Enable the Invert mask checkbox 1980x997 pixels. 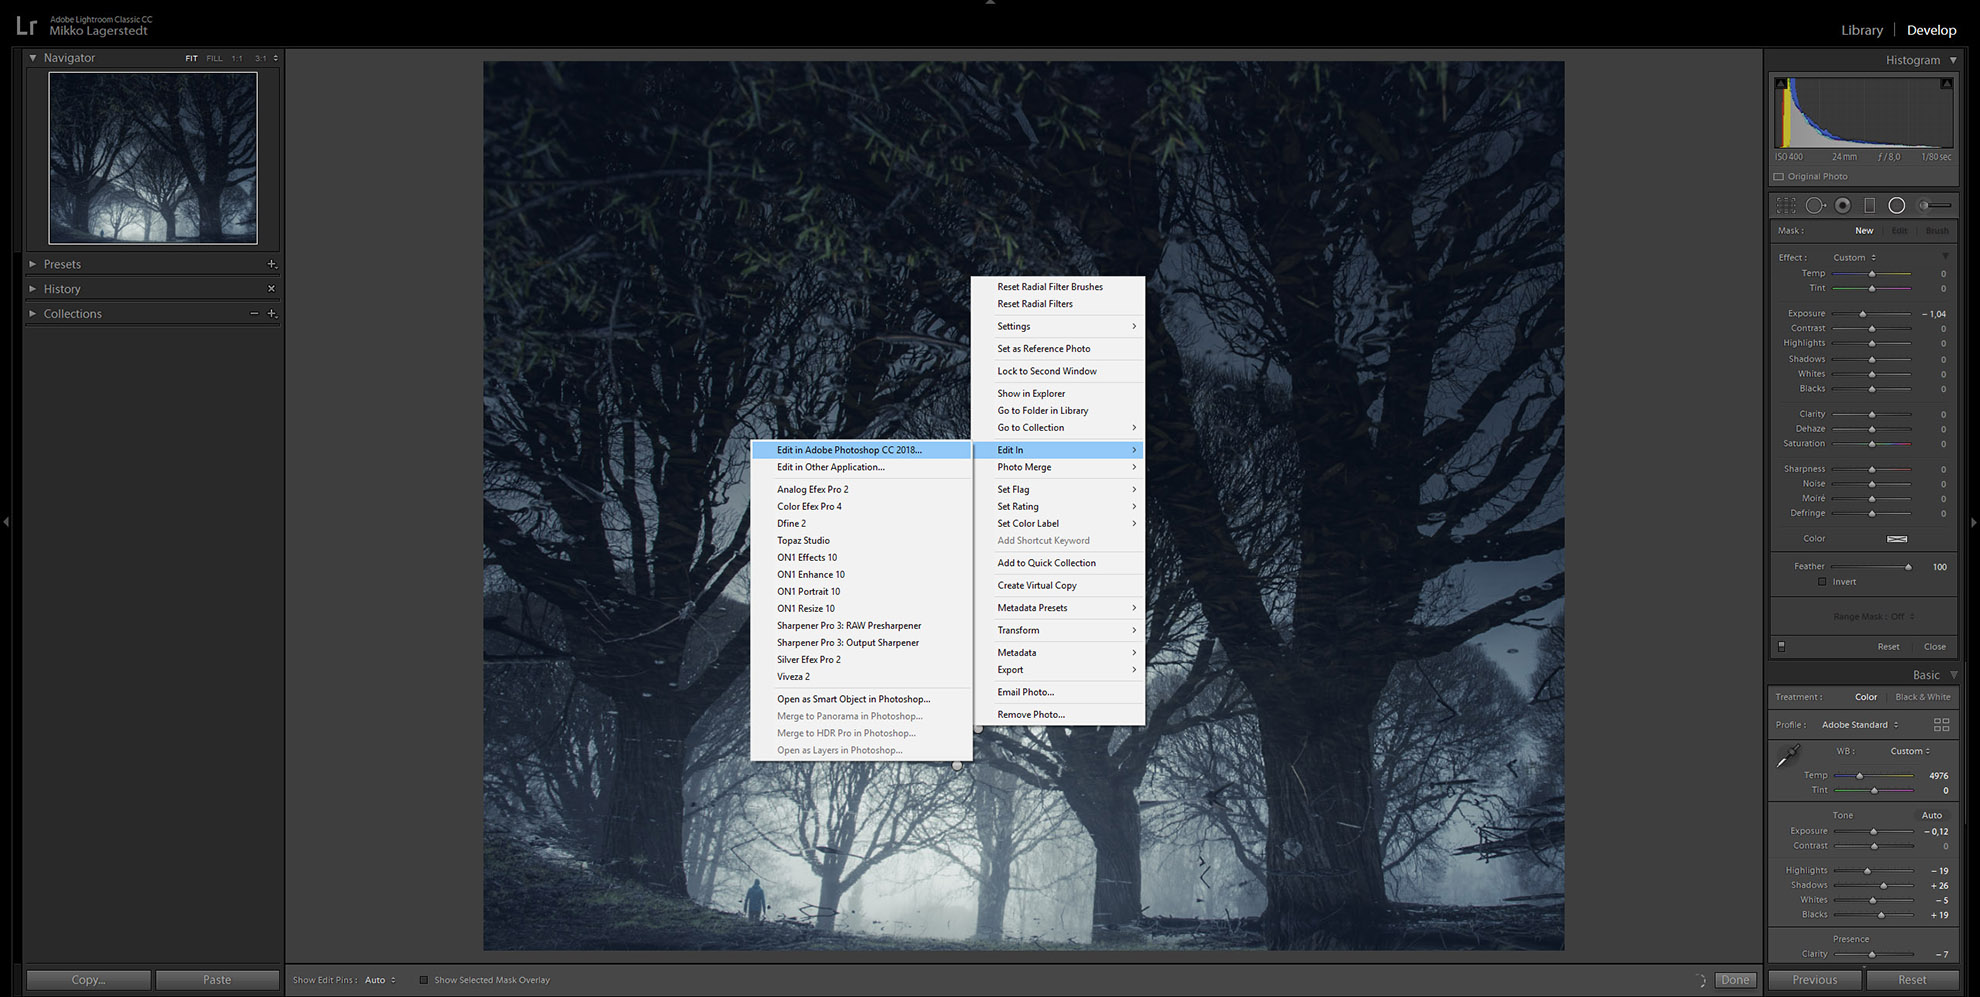pos(1822,582)
